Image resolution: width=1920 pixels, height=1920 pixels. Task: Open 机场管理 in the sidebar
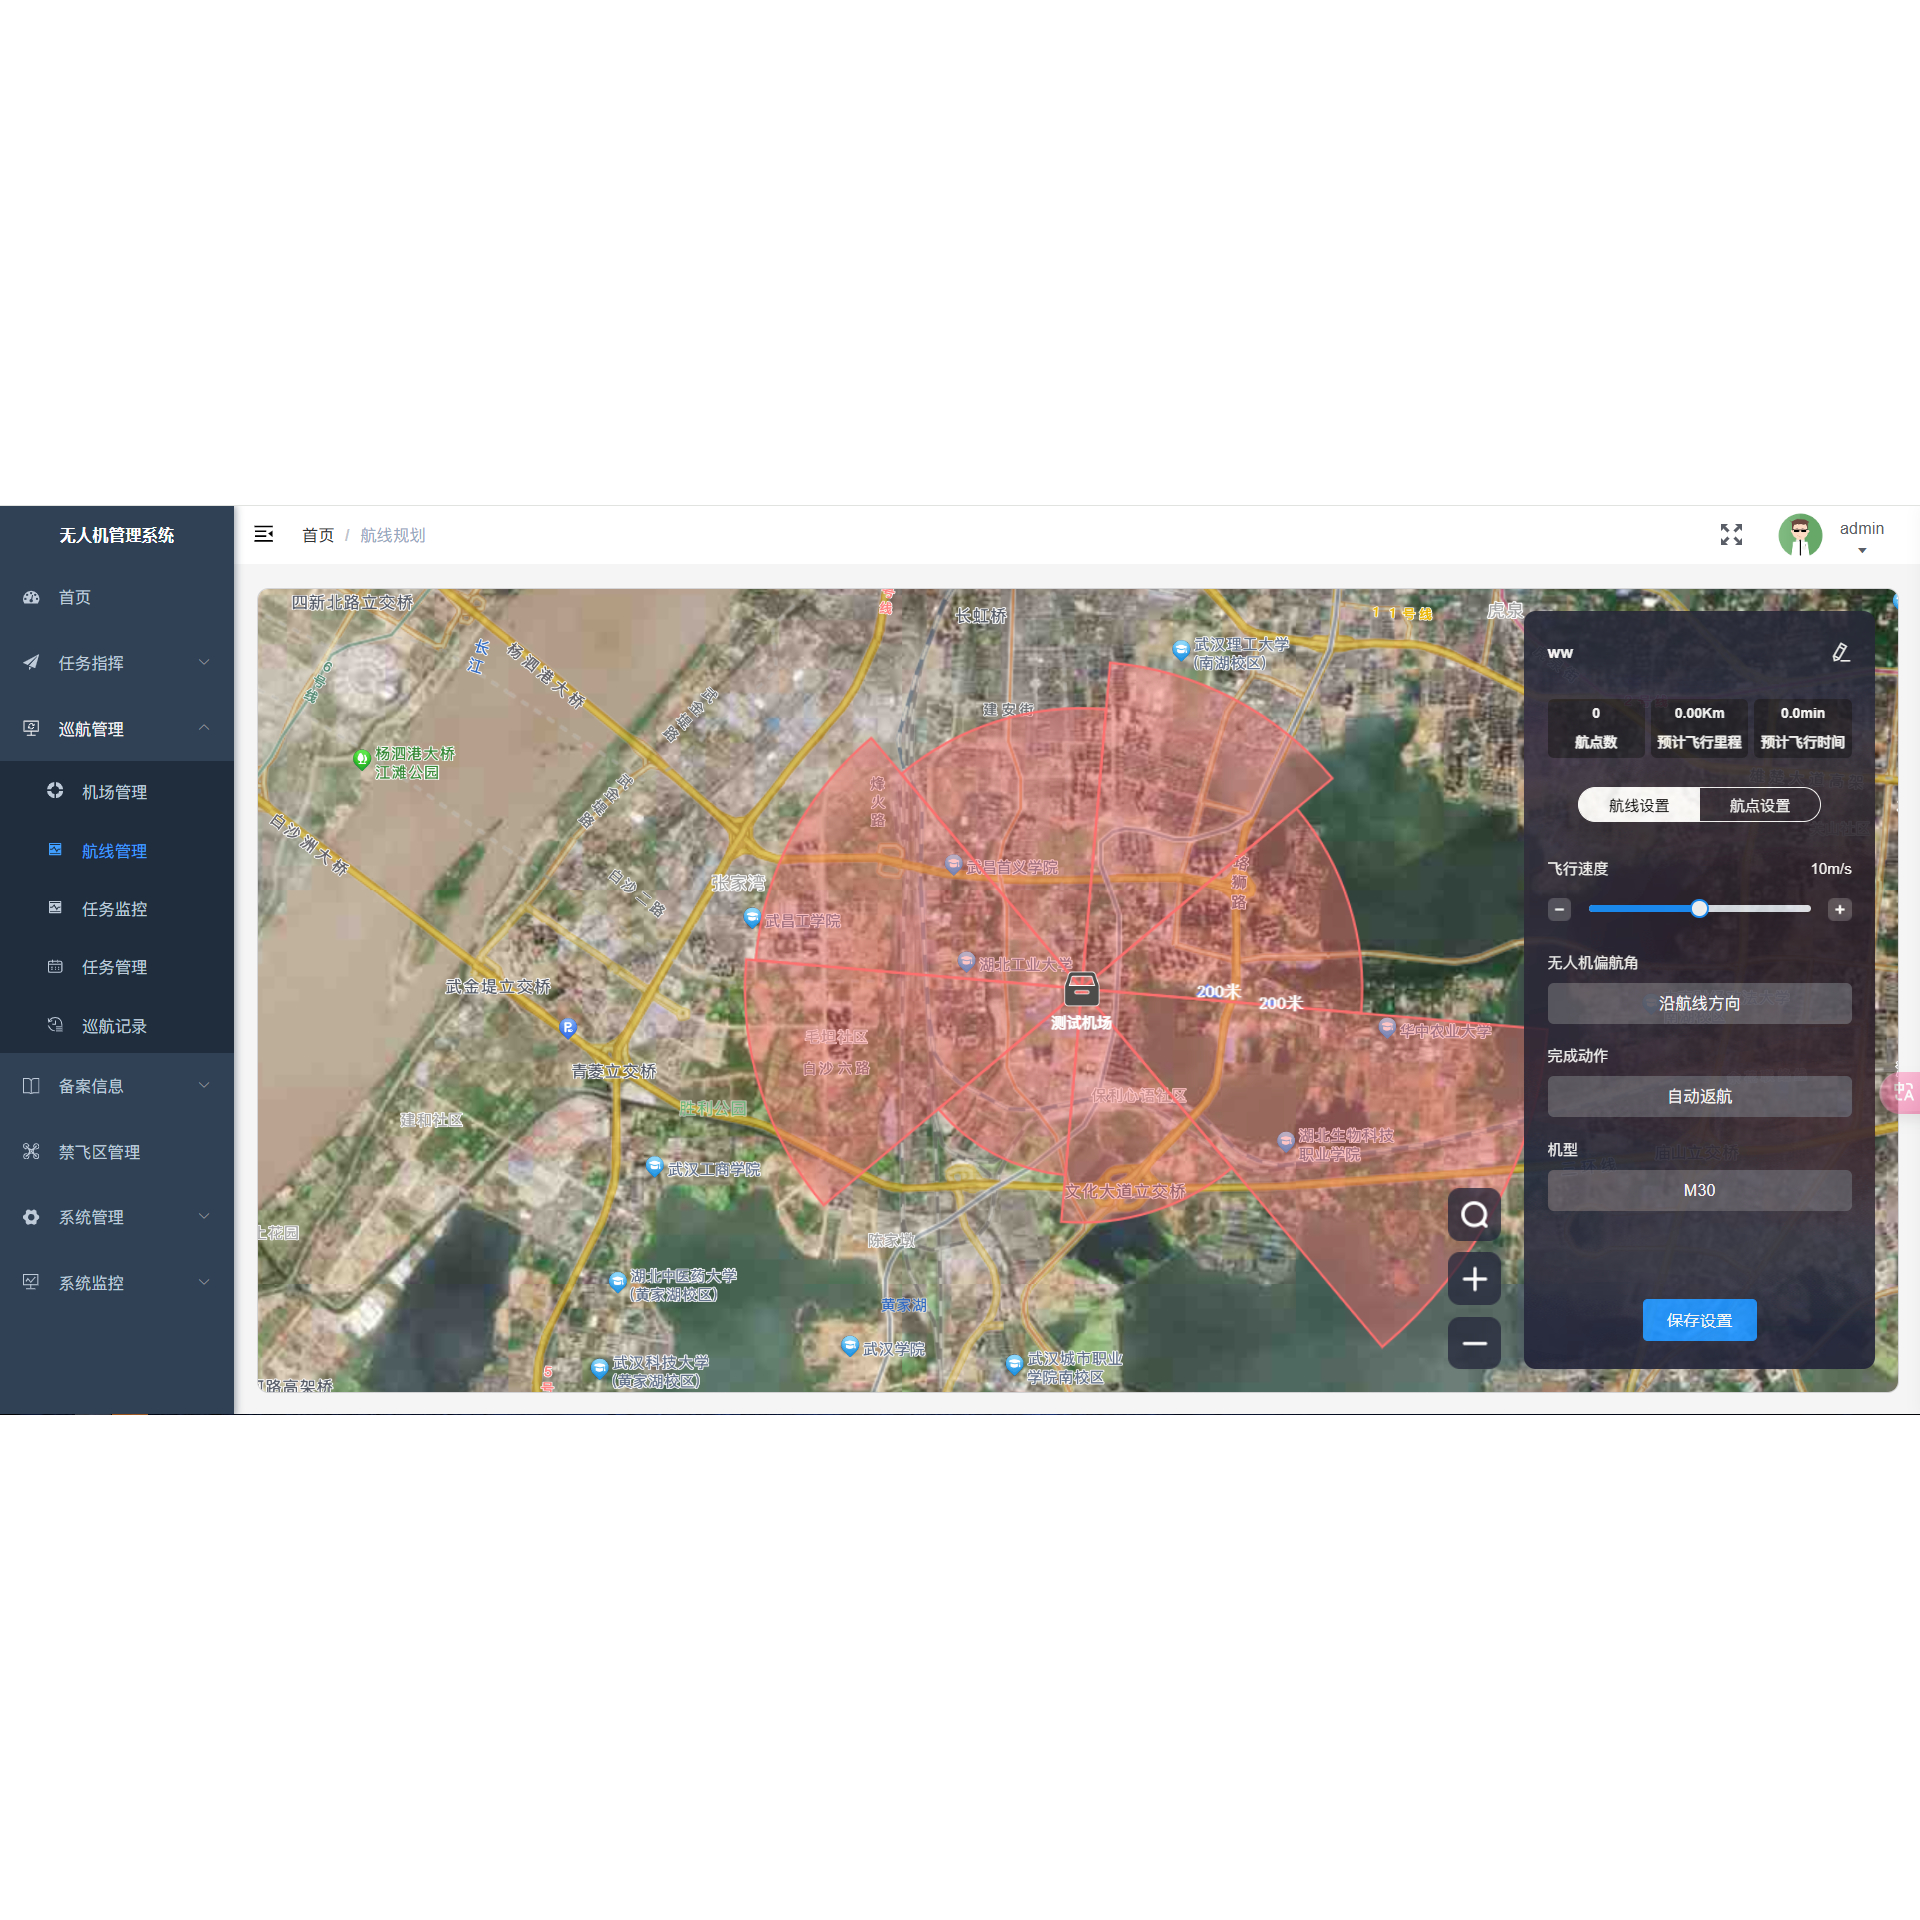tap(114, 792)
